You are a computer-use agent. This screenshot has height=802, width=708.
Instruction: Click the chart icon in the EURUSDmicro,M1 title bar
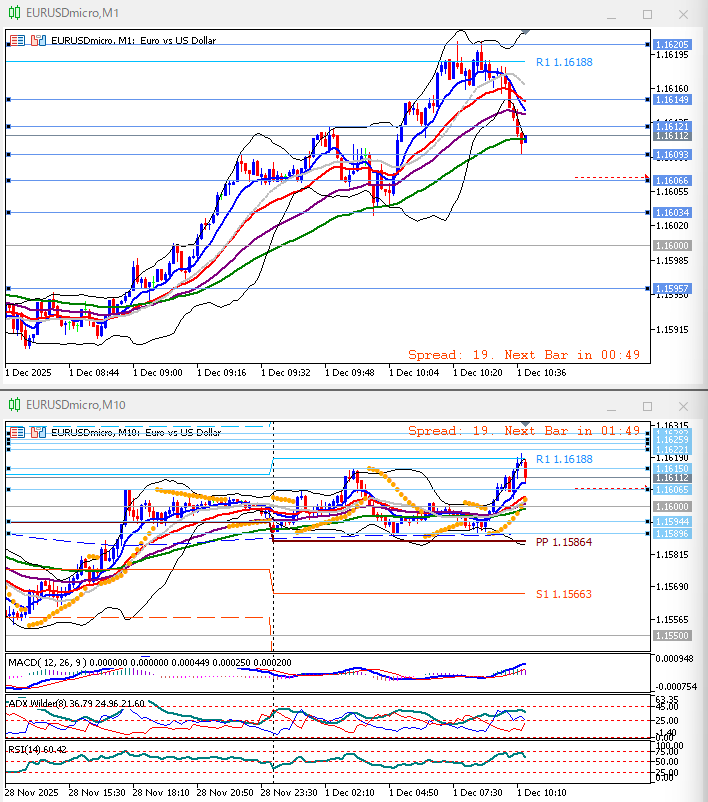click(15, 14)
